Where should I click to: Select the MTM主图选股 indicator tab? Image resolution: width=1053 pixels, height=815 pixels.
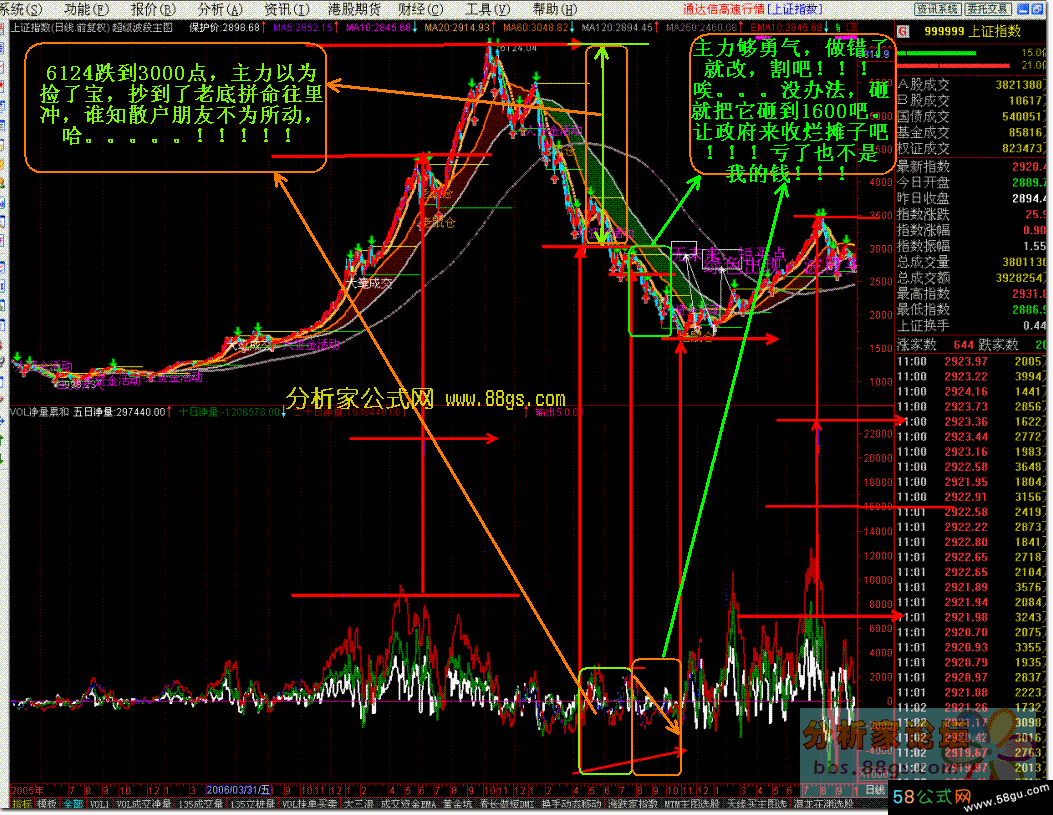[692, 804]
